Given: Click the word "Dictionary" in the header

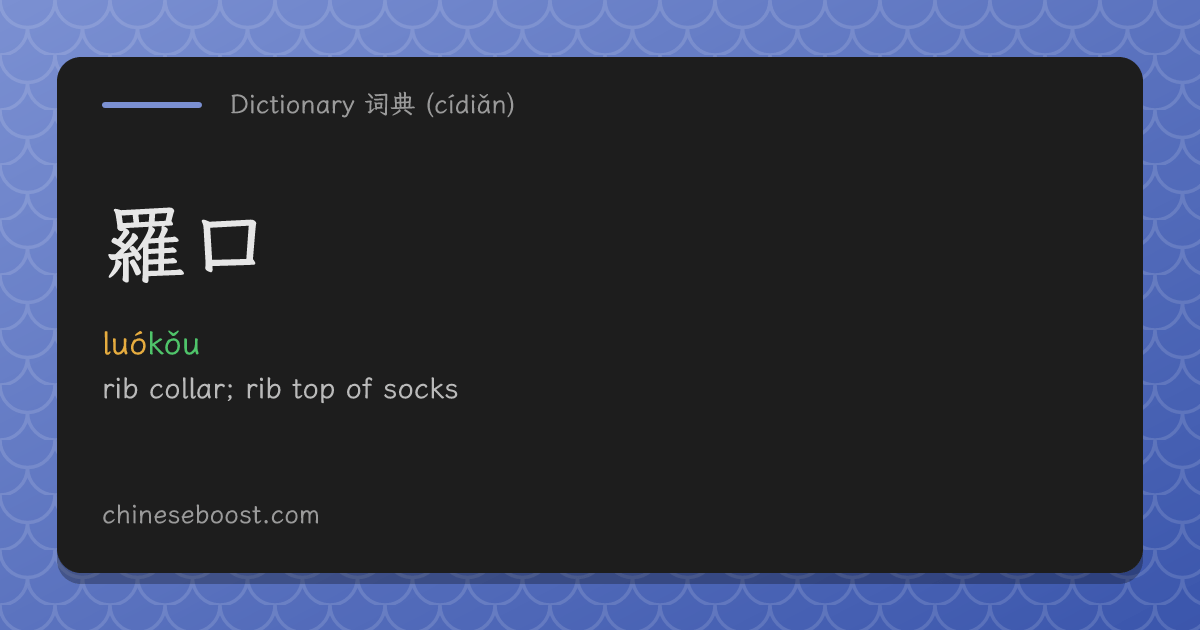Looking at the screenshot, I should coord(292,105).
